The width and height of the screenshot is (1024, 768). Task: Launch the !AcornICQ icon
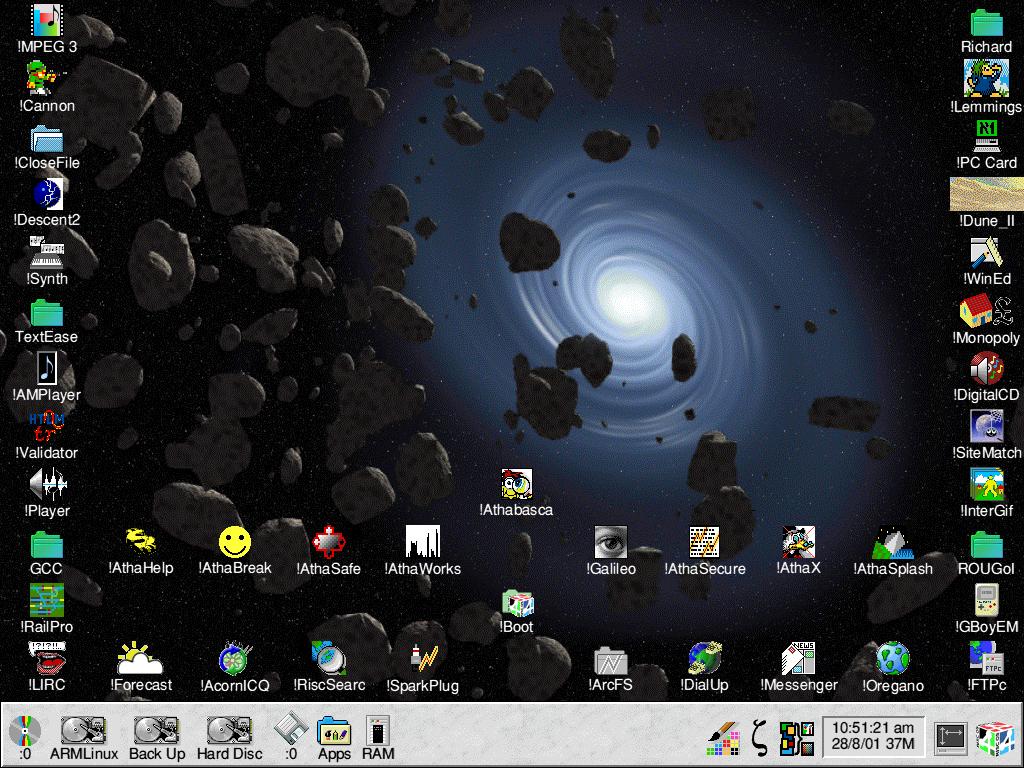(x=234, y=658)
